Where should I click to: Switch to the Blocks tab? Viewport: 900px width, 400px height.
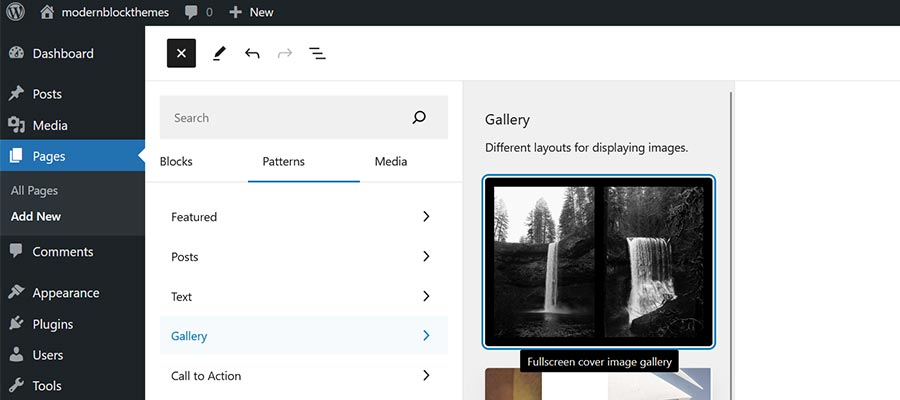(x=176, y=161)
